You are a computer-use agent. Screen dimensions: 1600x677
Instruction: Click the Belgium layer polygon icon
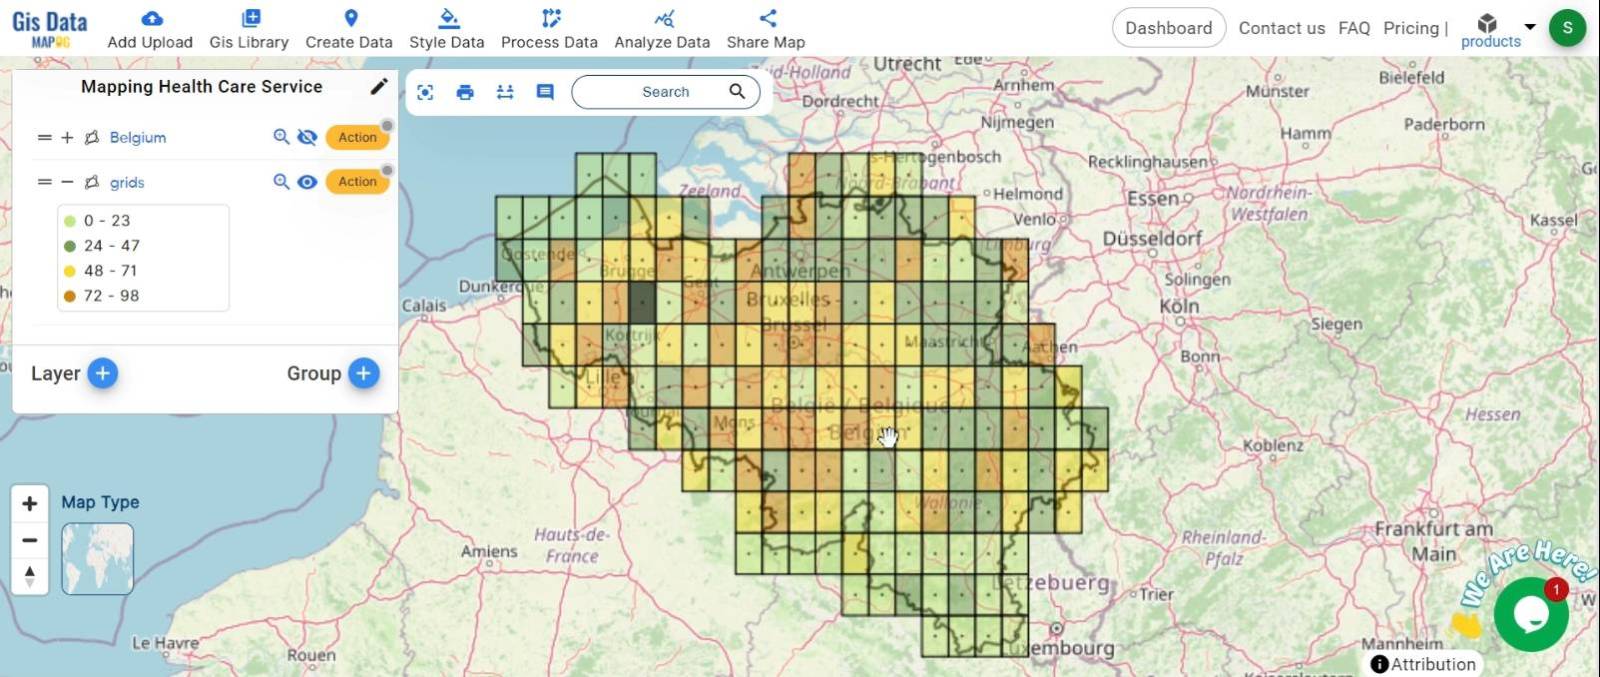click(92, 137)
